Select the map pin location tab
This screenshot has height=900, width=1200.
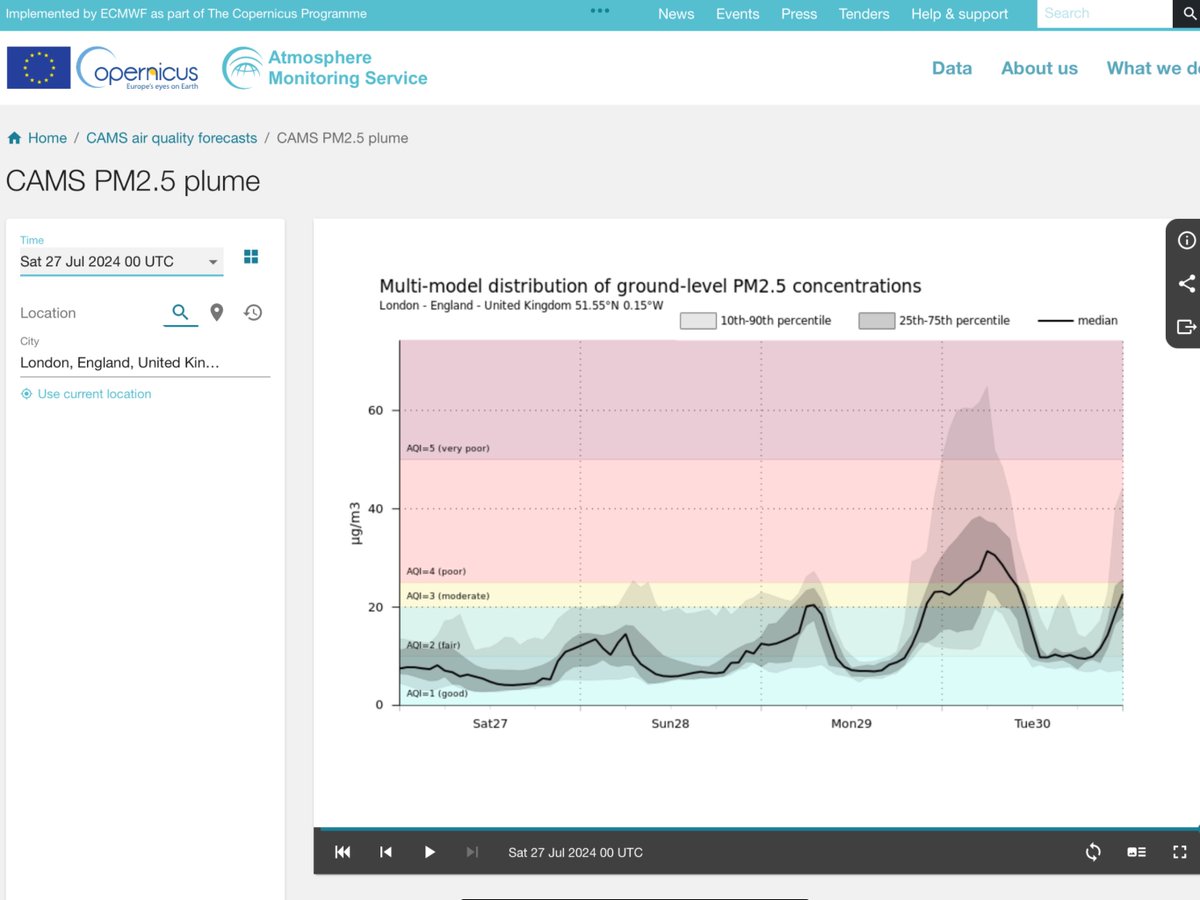(x=217, y=313)
